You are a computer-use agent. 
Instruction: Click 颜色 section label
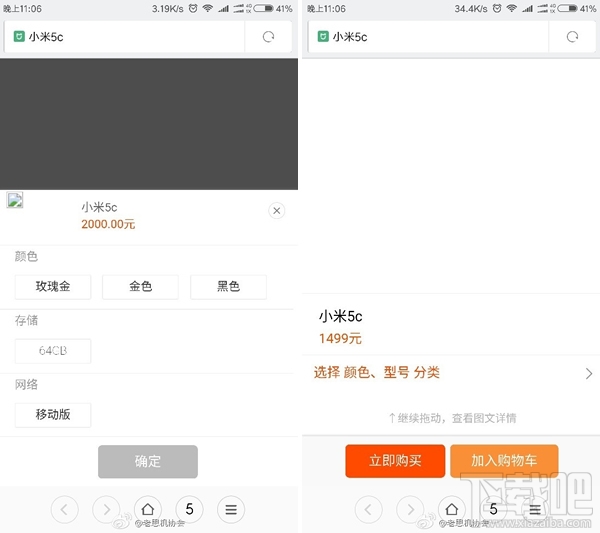[26, 256]
